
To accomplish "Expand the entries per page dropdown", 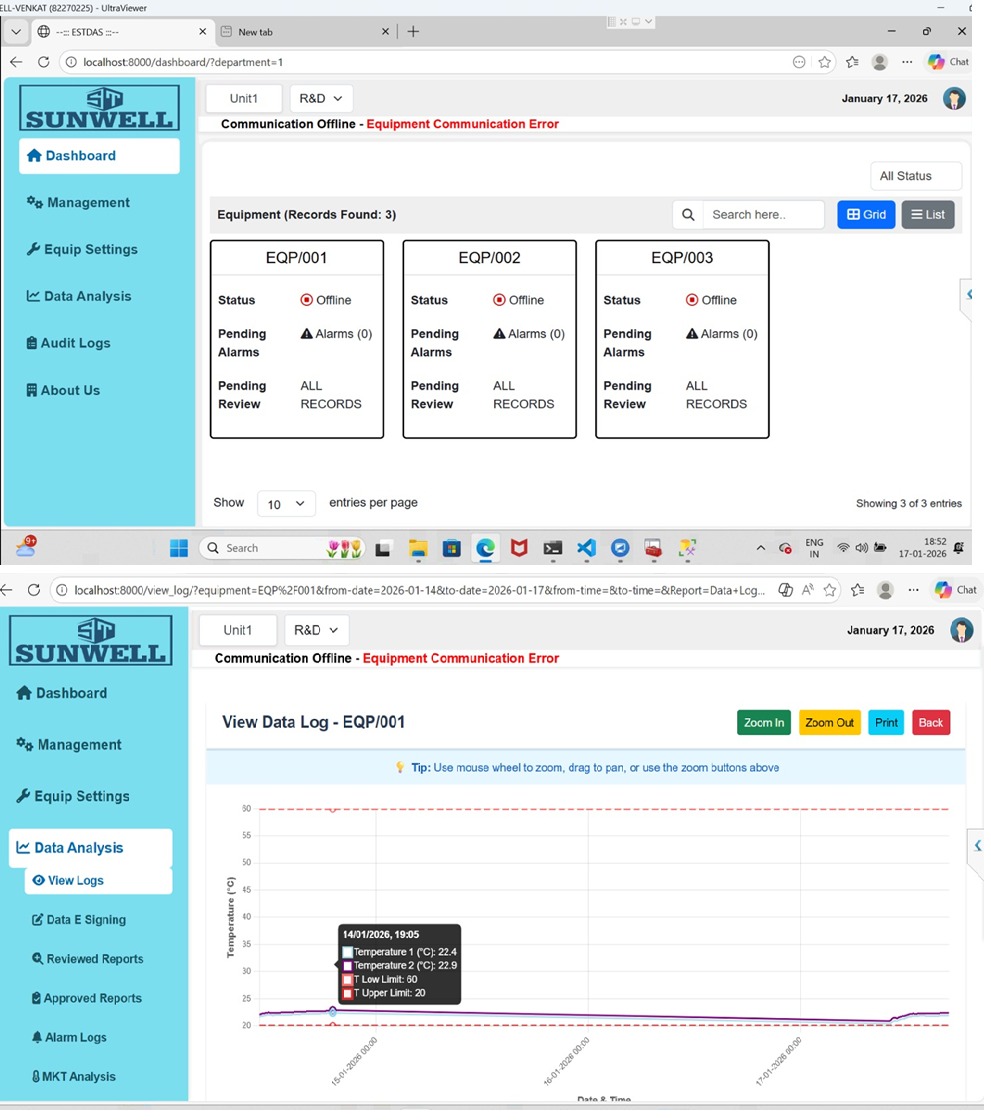I will [x=286, y=504].
